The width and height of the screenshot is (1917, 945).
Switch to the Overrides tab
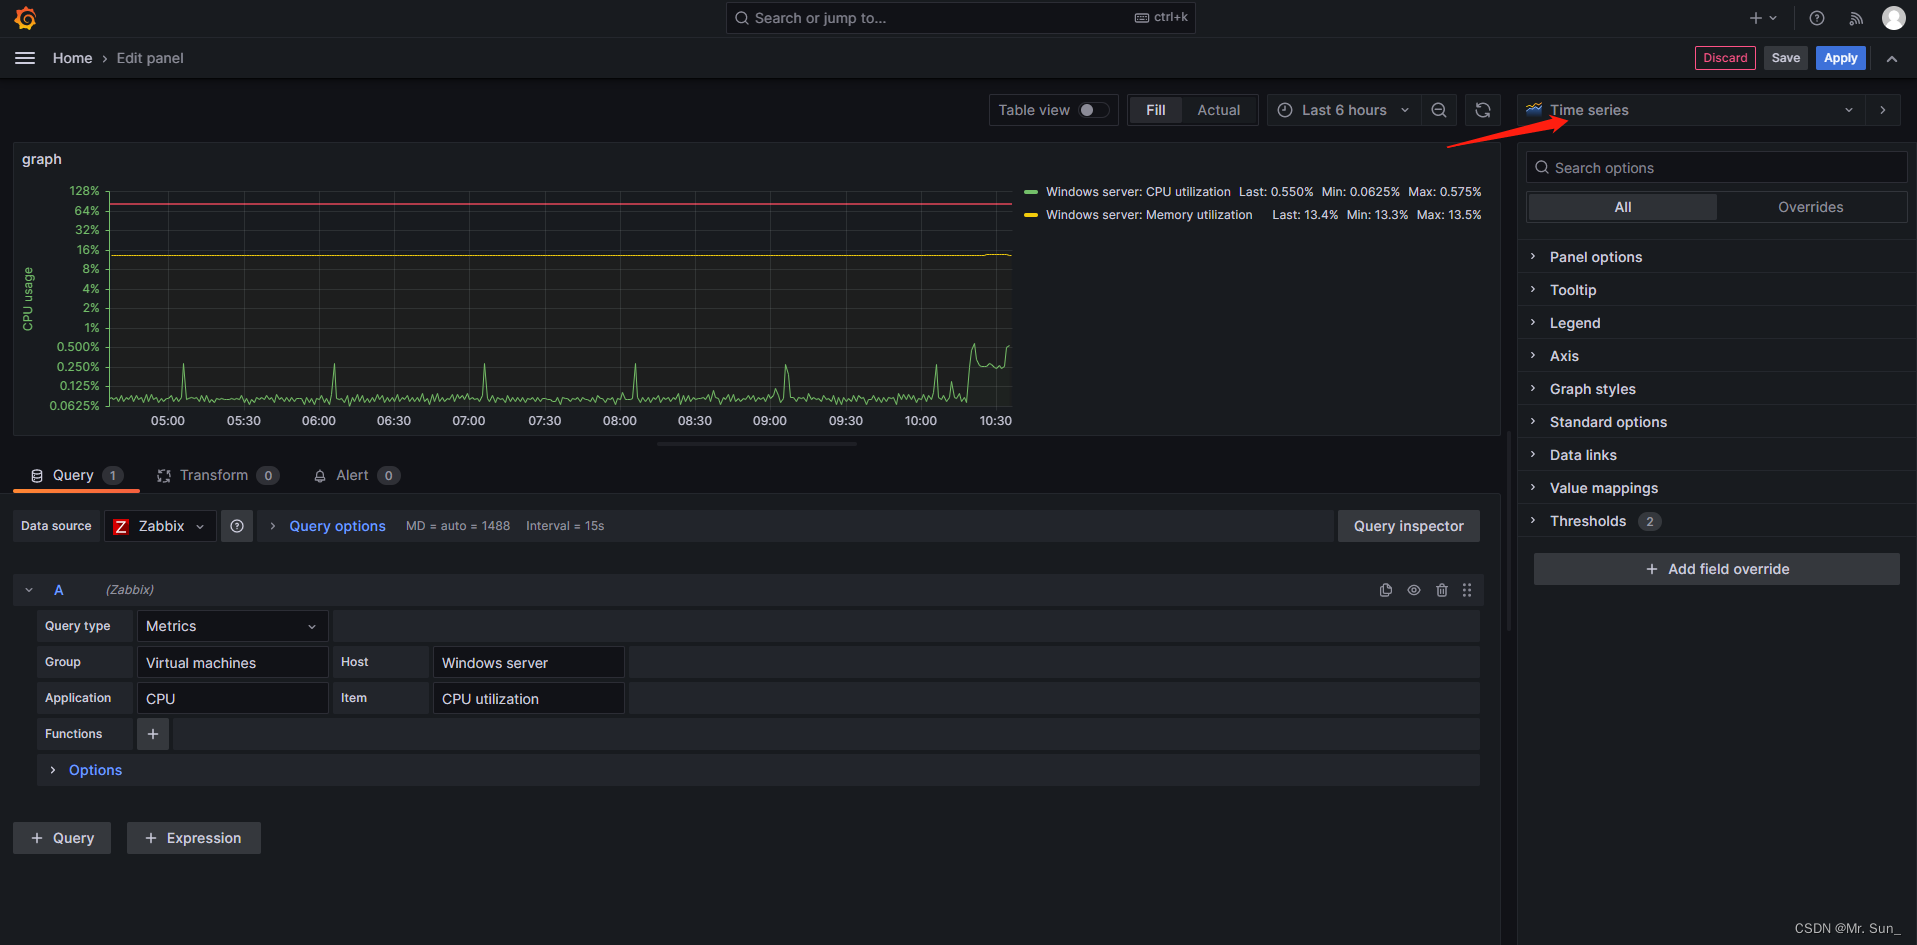pyautogui.click(x=1810, y=207)
